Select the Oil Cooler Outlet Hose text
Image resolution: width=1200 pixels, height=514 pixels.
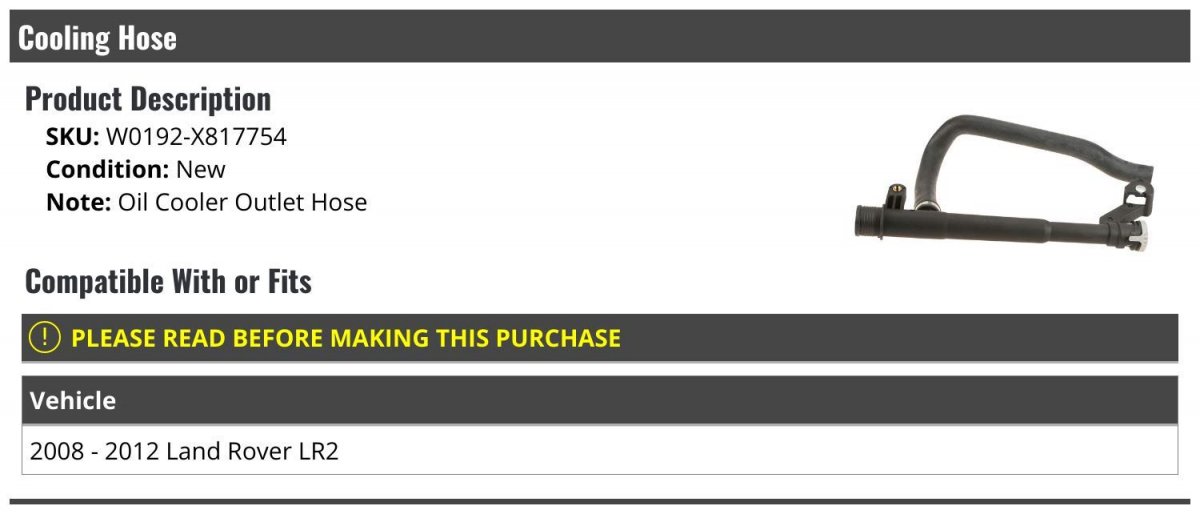click(x=243, y=202)
